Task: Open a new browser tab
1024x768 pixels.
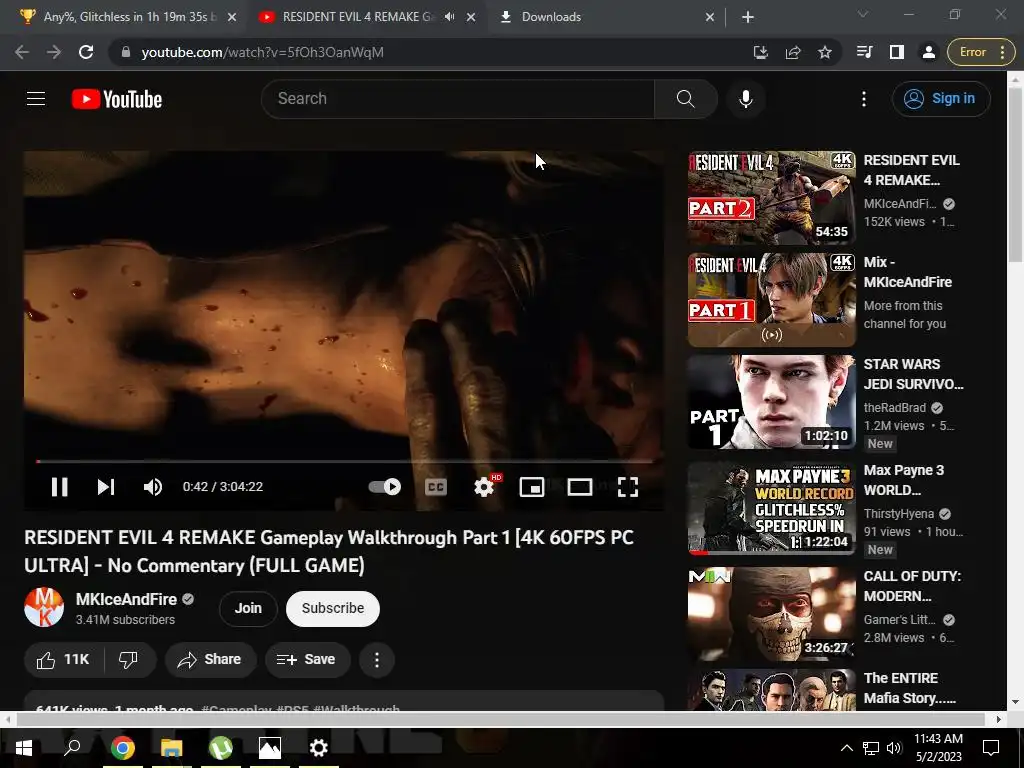Action: 748,17
